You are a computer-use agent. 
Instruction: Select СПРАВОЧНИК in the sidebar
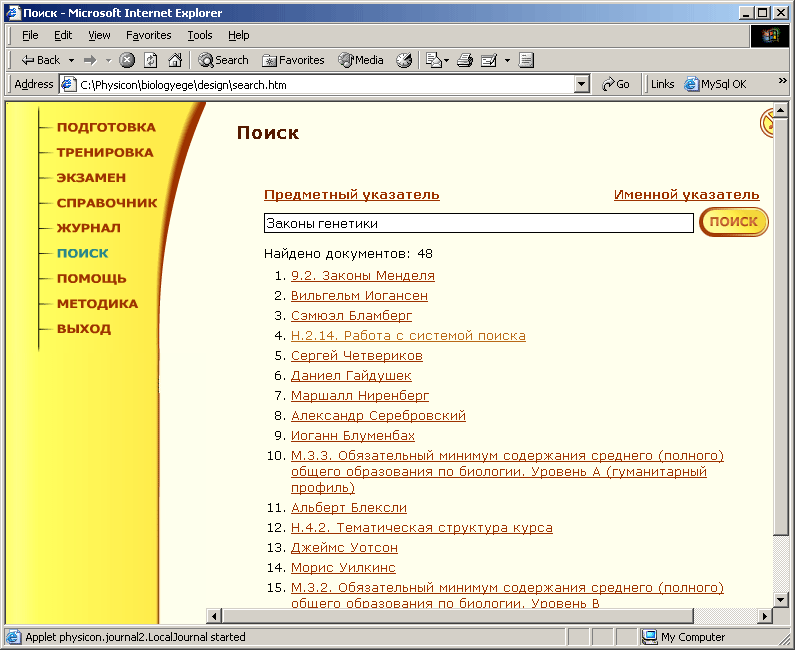(107, 203)
